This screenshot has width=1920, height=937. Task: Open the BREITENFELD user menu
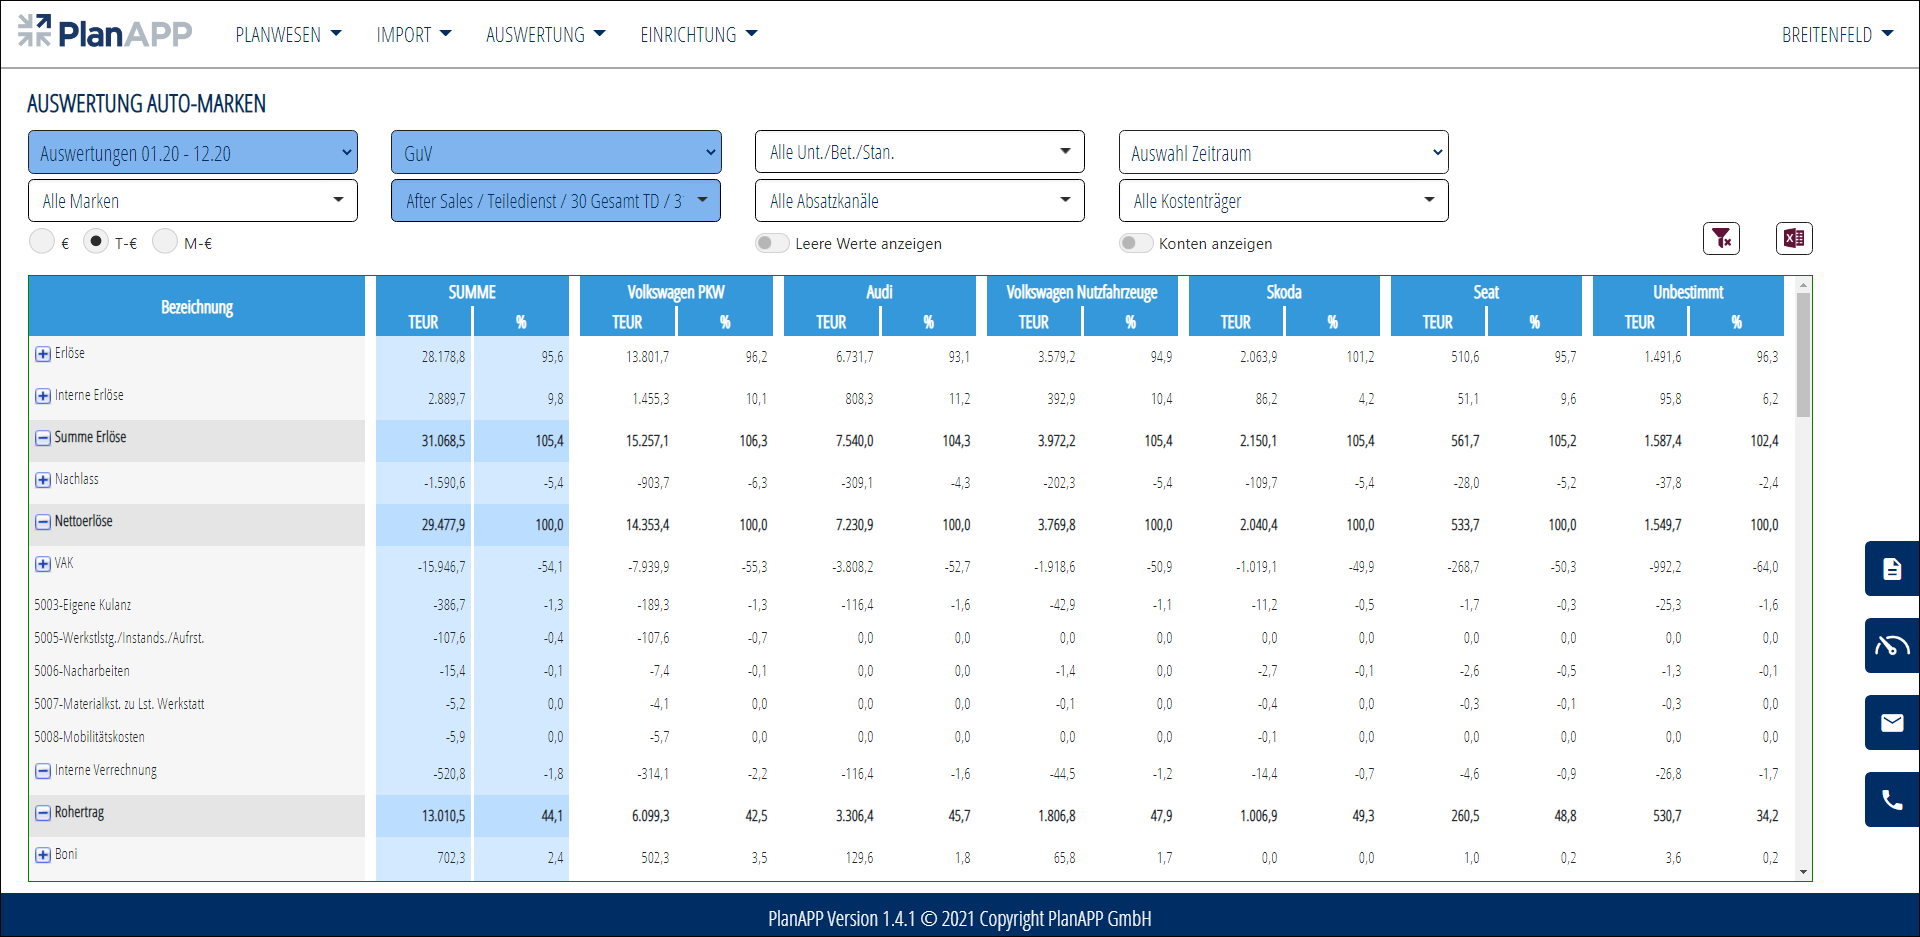tap(1837, 35)
